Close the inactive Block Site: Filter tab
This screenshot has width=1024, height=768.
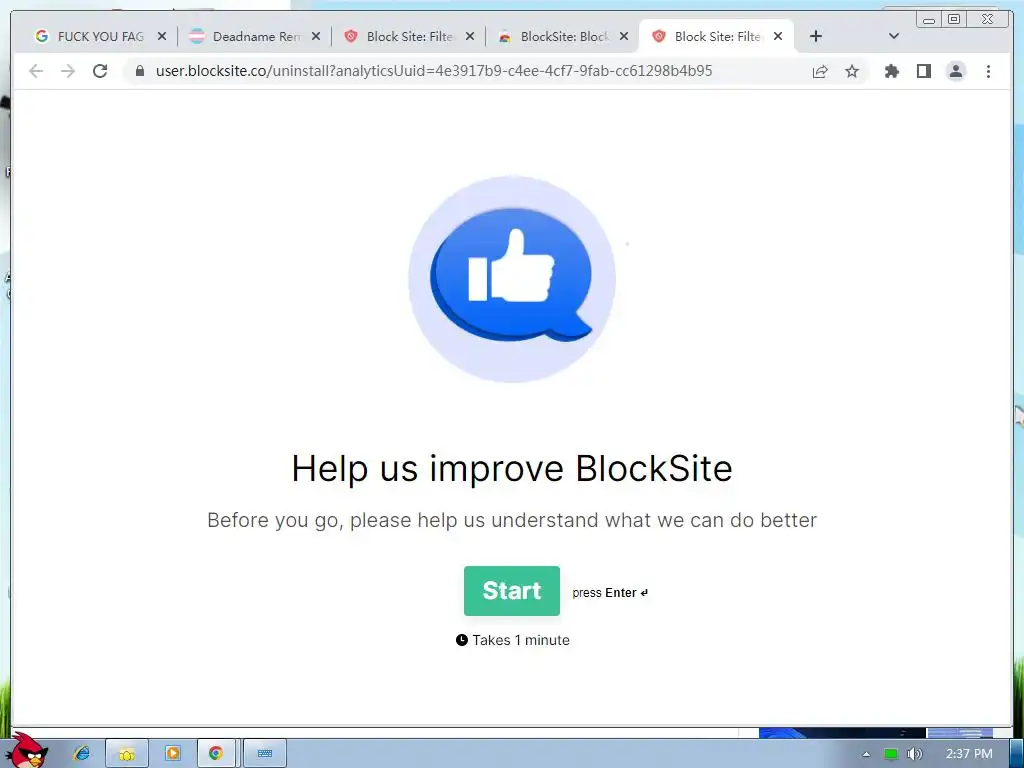click(x=470, y=37)
